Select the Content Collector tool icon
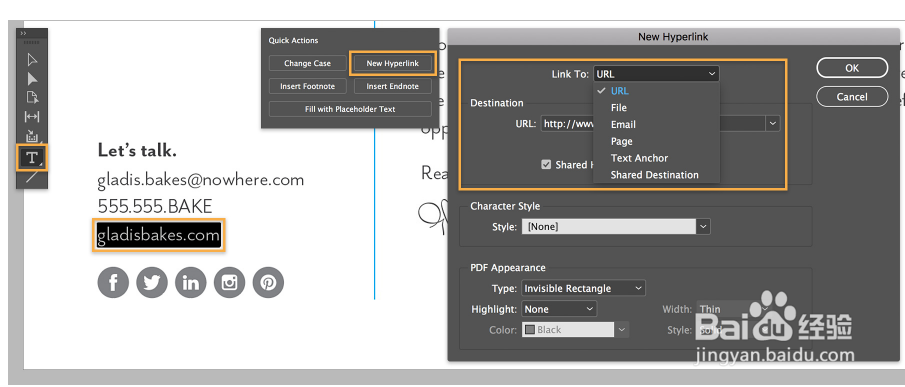This screenshot has width=905, height=387. tap(32, 136)
